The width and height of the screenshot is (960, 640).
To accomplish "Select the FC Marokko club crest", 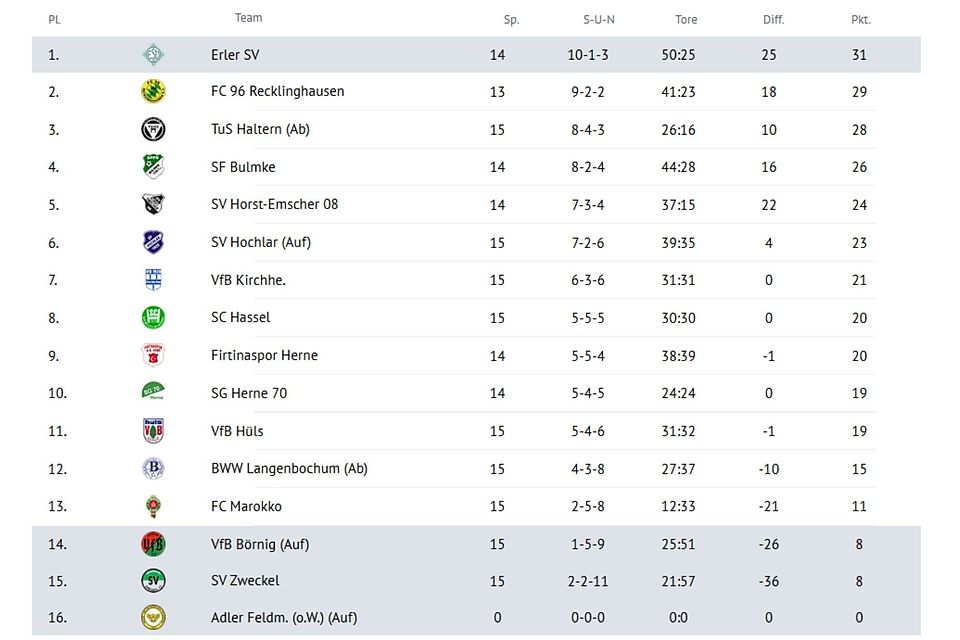I will (x=153, y=506).
